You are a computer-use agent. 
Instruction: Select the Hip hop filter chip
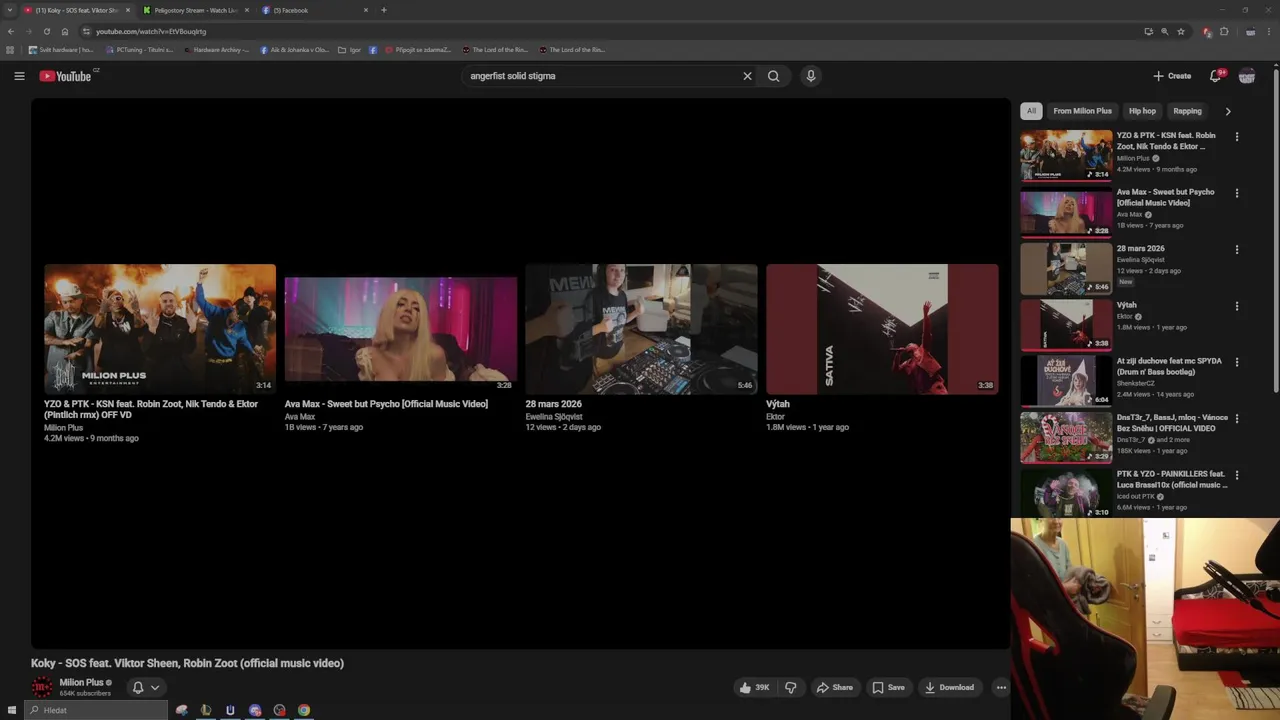coord(1142,111)
